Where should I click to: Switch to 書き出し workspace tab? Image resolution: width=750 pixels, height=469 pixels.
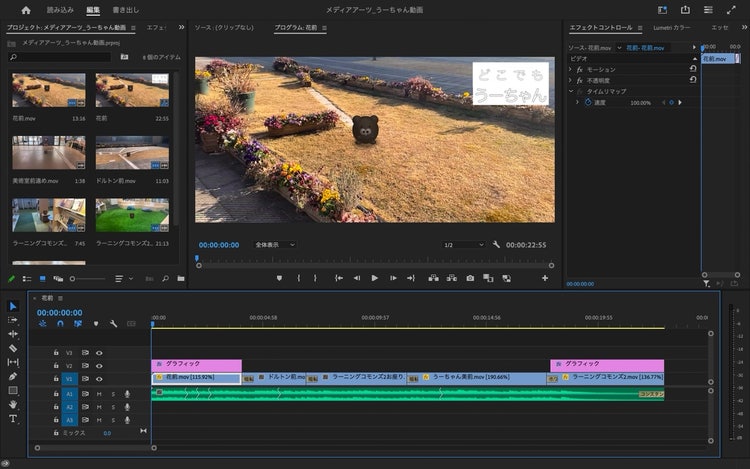click(125, 10)
